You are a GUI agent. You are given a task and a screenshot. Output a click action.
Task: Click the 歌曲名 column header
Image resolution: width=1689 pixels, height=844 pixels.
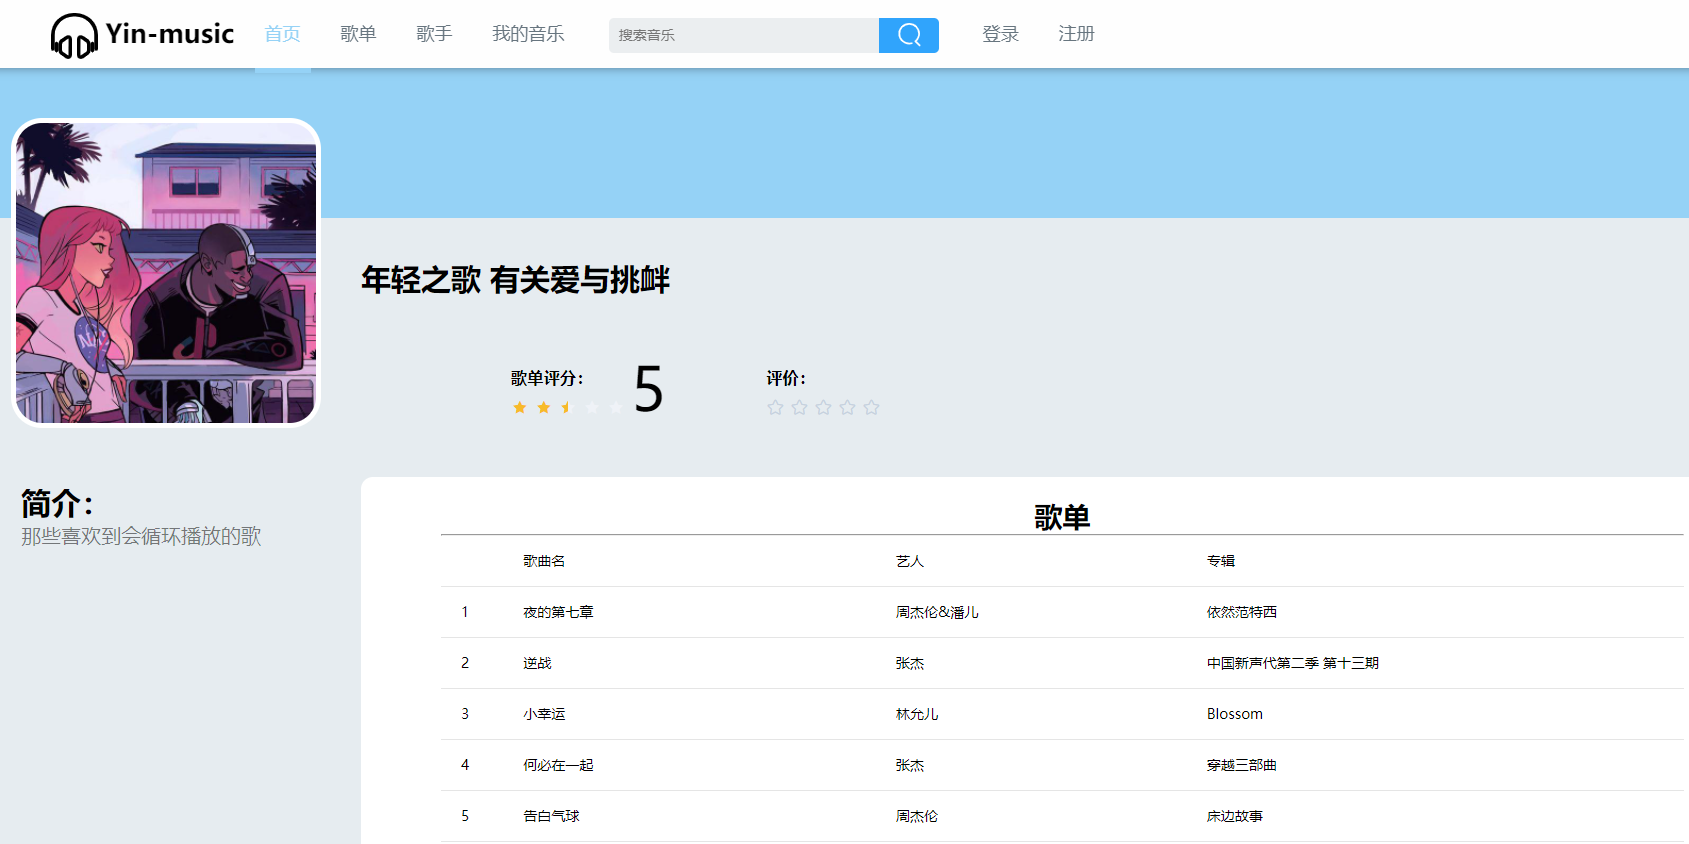pyautogui.click(x=544, y=561)
